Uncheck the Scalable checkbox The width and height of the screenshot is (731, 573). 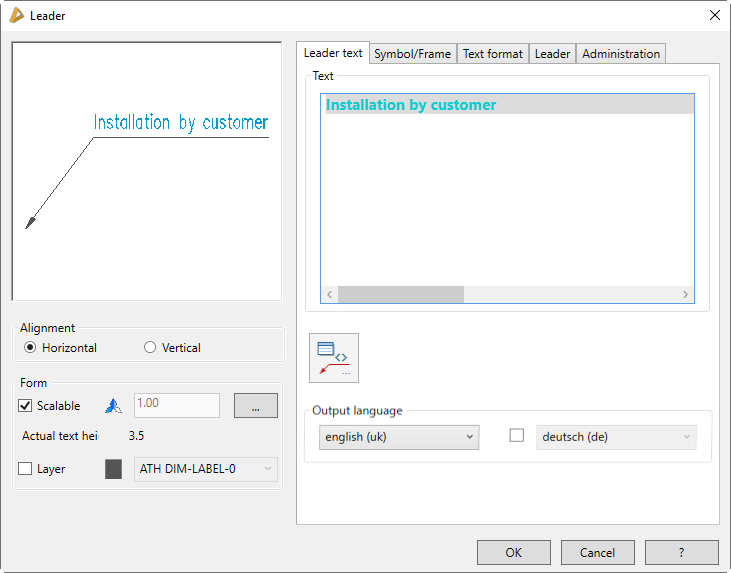click(x=26, y=406)
